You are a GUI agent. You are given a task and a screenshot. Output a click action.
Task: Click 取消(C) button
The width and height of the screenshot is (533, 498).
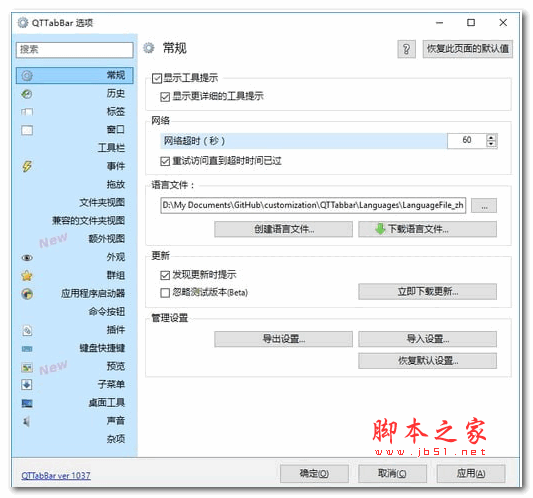pyautogui.click(x=392, y=474)
